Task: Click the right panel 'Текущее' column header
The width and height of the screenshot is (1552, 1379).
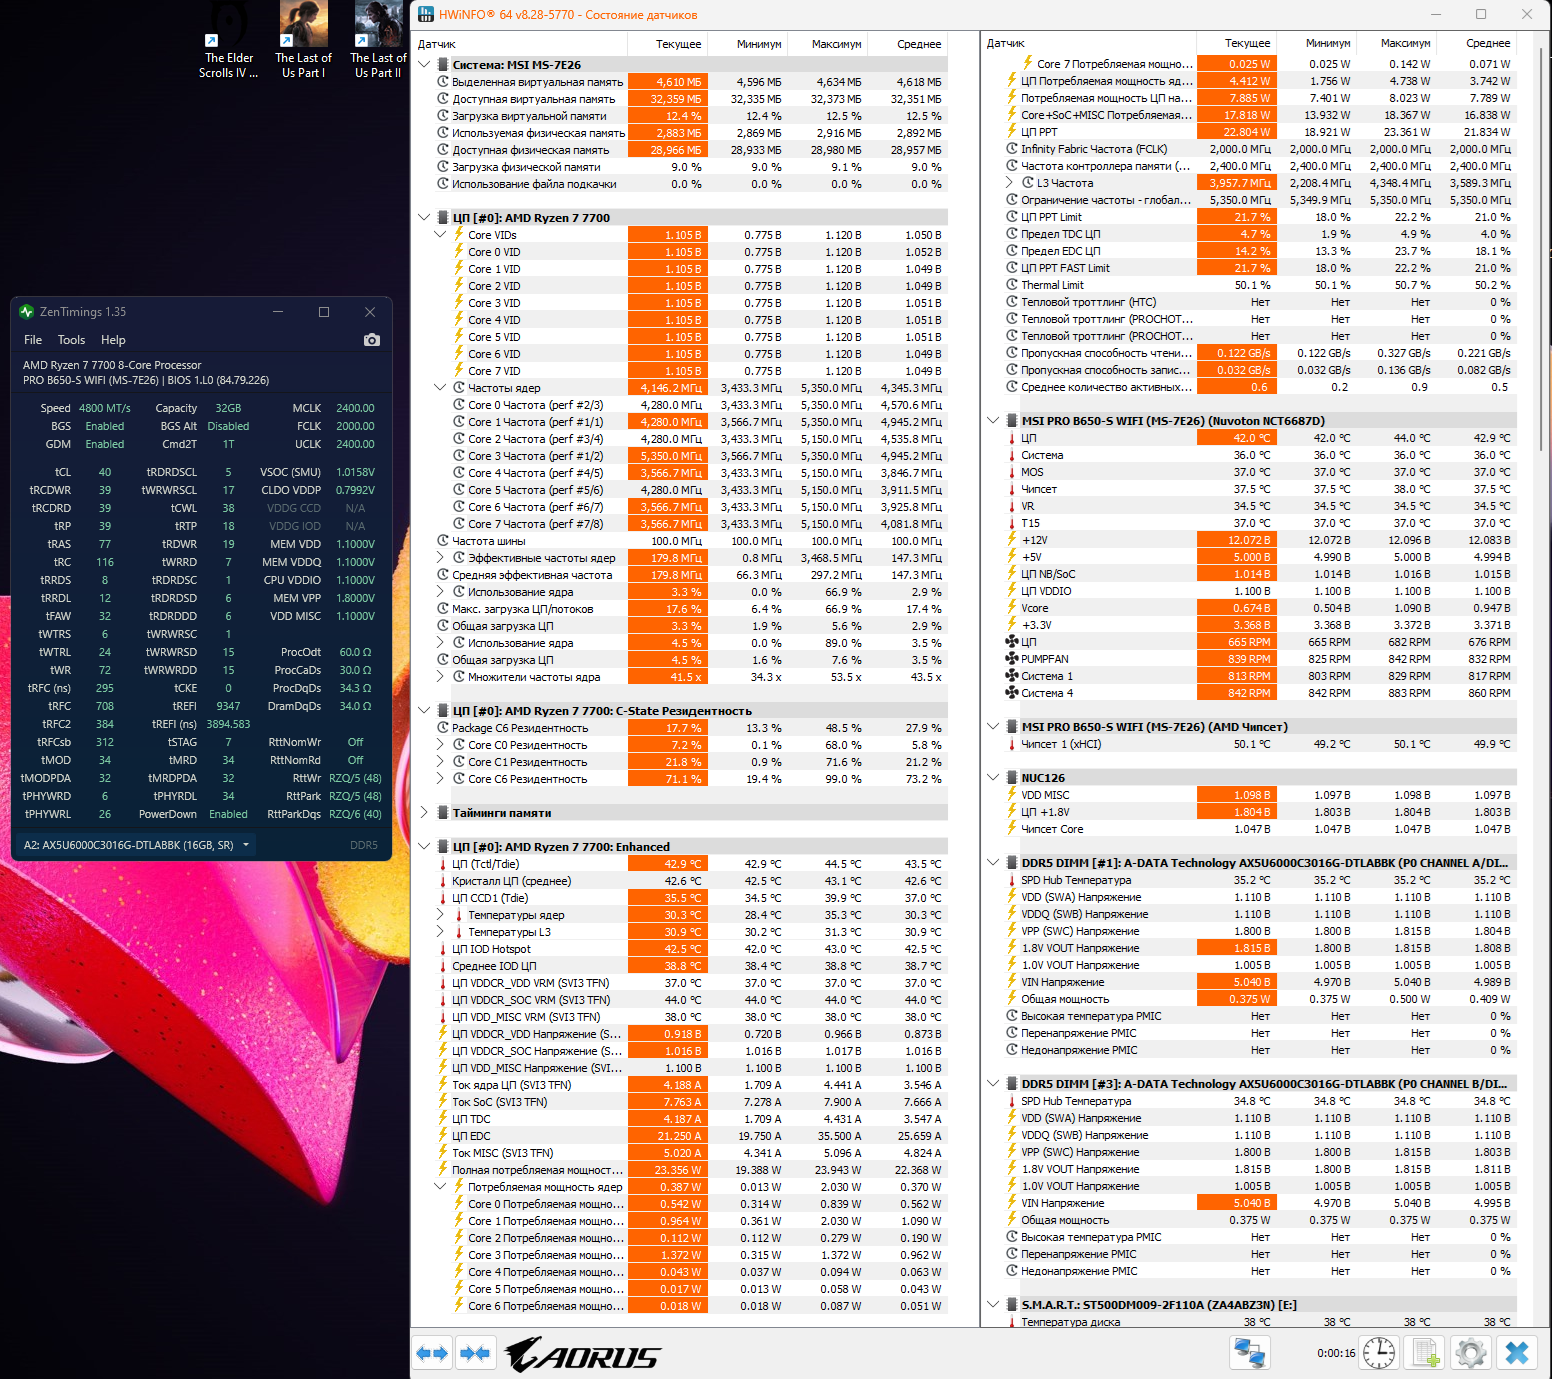Action: (x=1236, y=44)
